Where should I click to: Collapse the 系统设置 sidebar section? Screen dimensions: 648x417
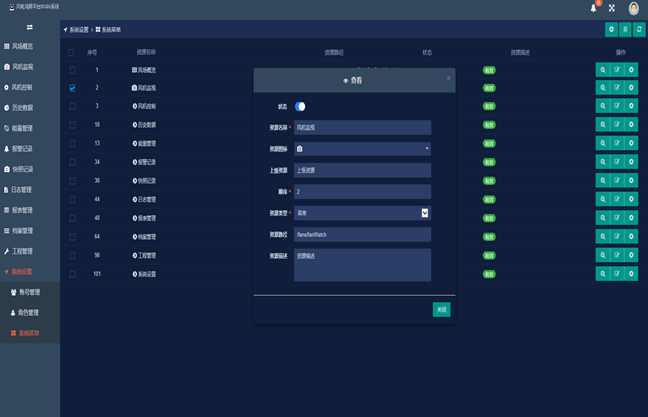(x=29, y=272)
